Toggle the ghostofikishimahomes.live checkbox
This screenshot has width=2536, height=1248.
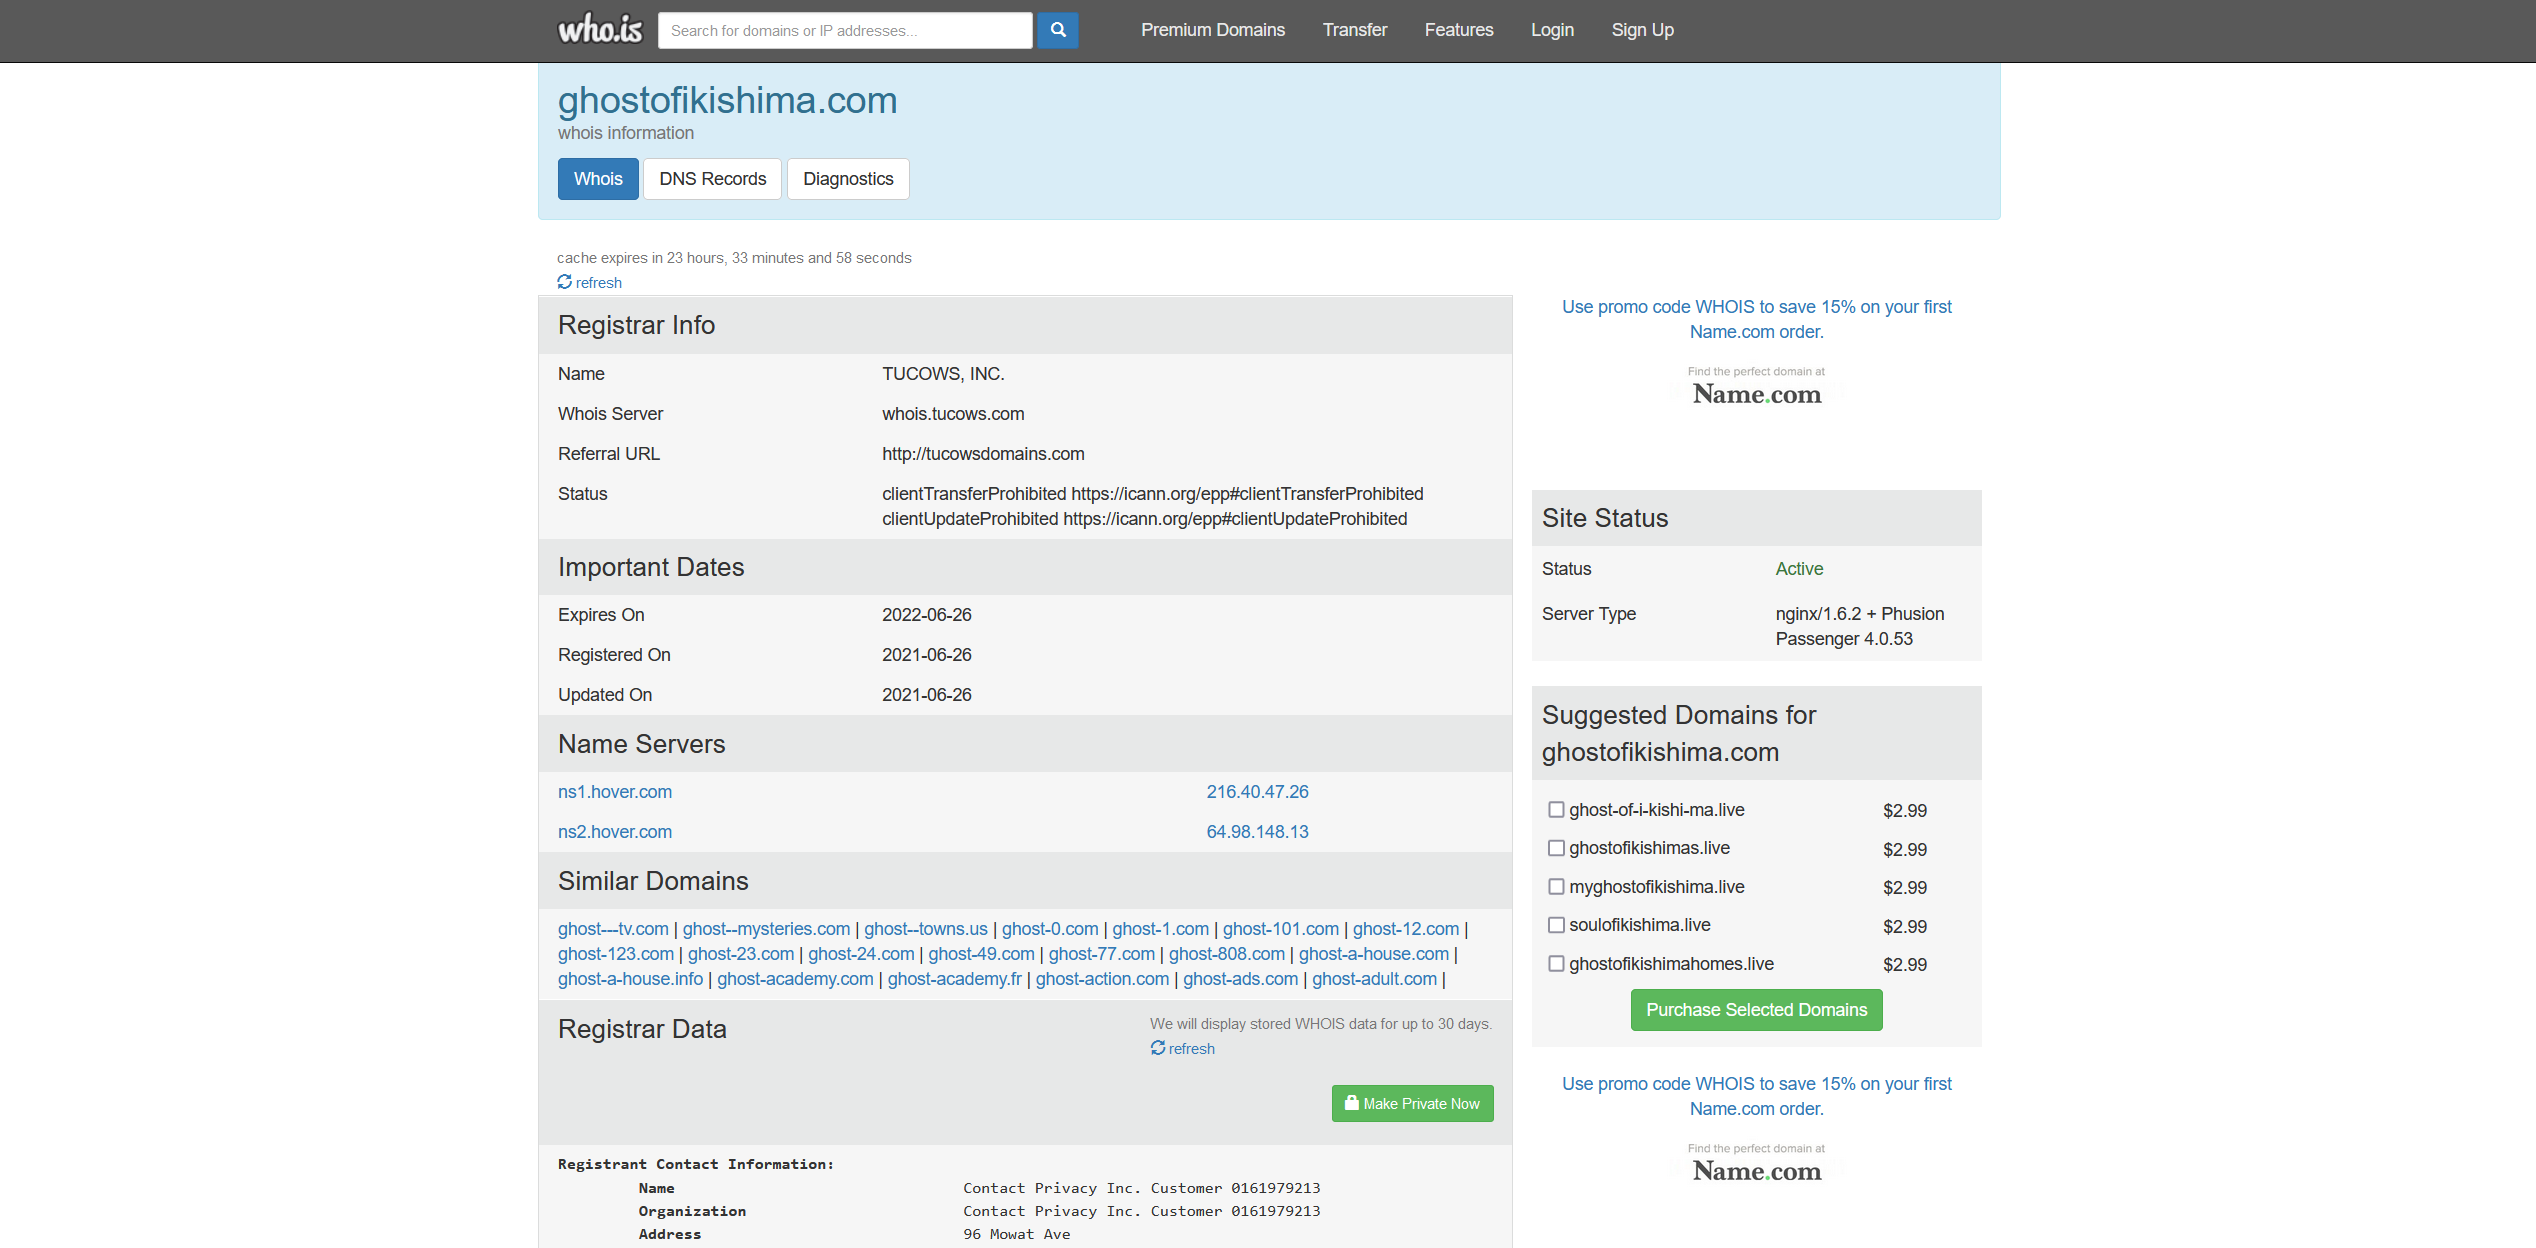click(x=1556, y=963)
